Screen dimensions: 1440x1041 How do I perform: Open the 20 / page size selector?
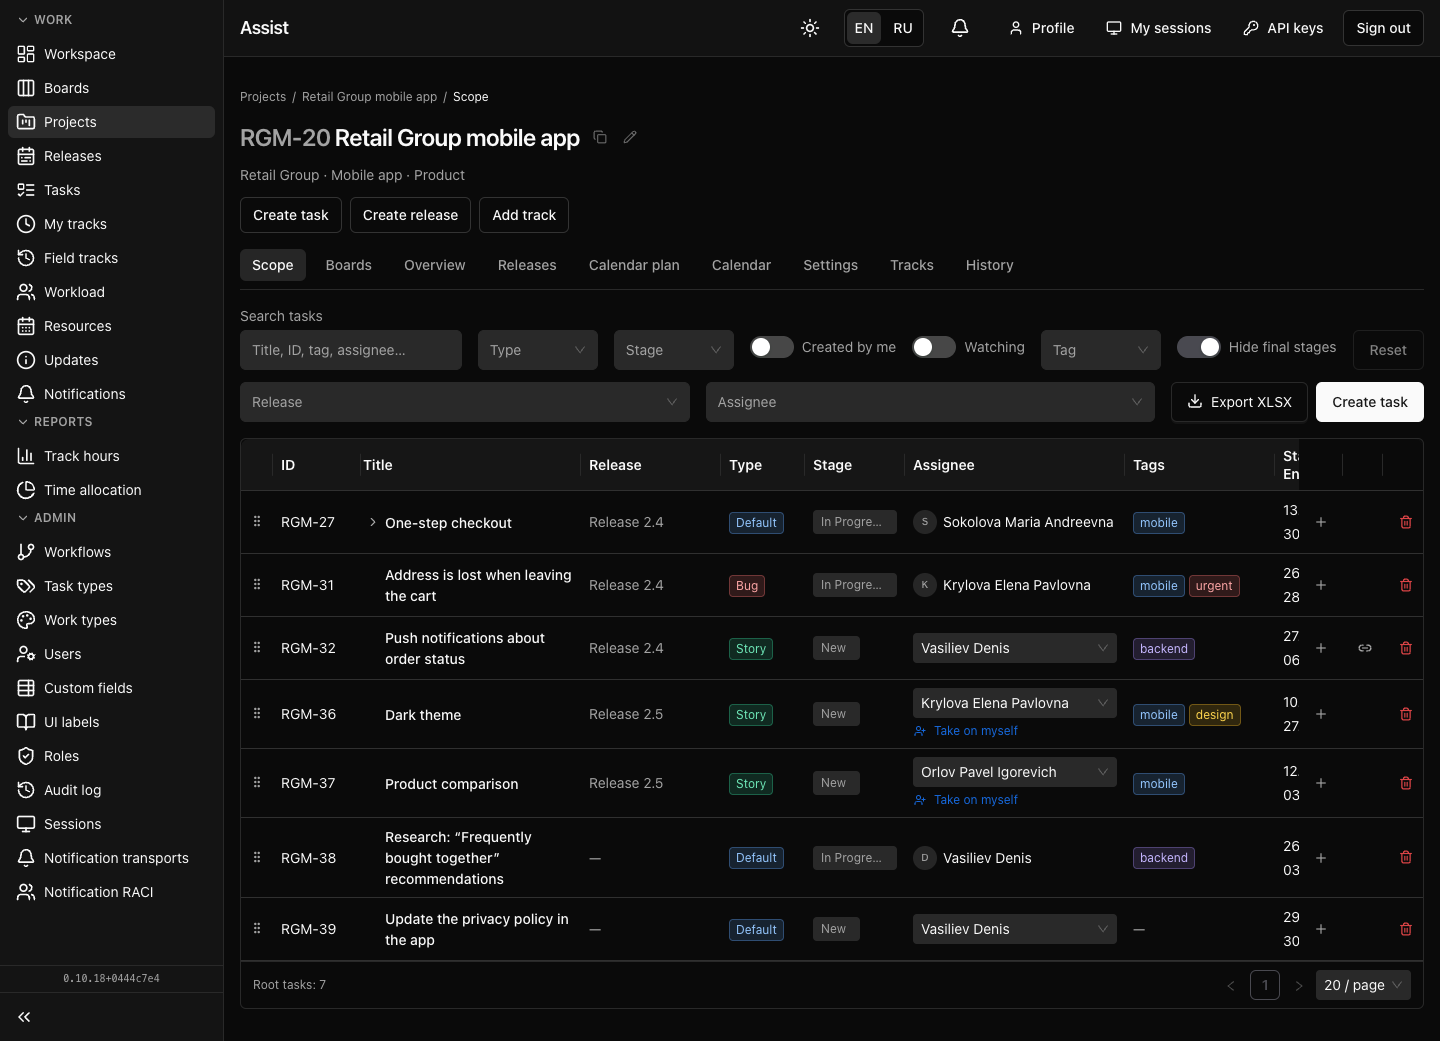tap(1363, 985)
